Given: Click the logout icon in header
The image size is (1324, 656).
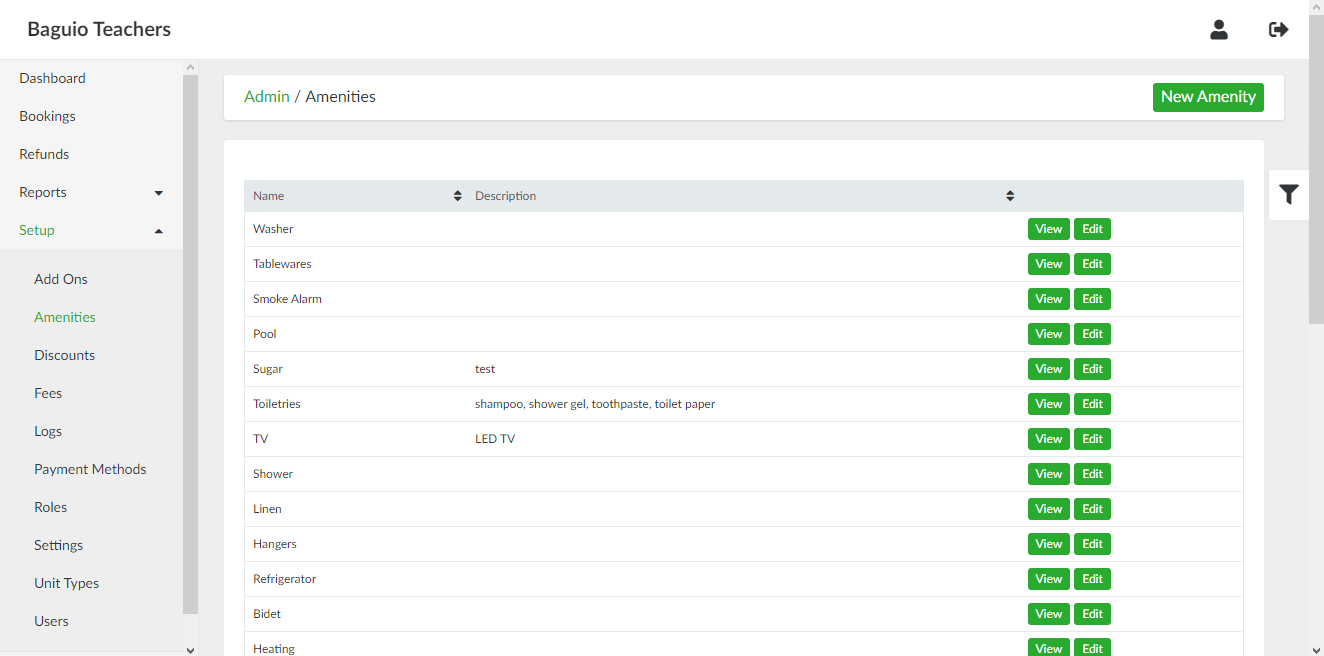Looking at the screenshot, I should coord(1278,30).
